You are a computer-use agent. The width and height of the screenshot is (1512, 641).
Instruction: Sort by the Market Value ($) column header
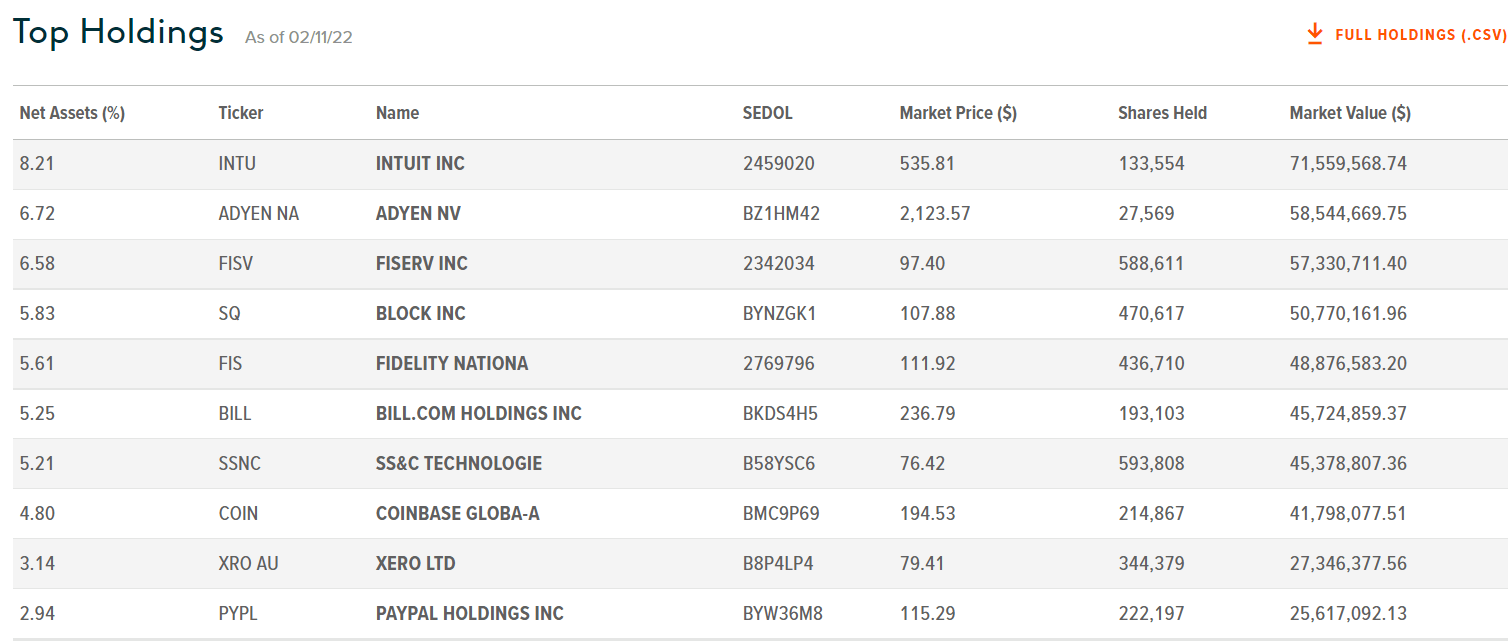(1350, 112)
